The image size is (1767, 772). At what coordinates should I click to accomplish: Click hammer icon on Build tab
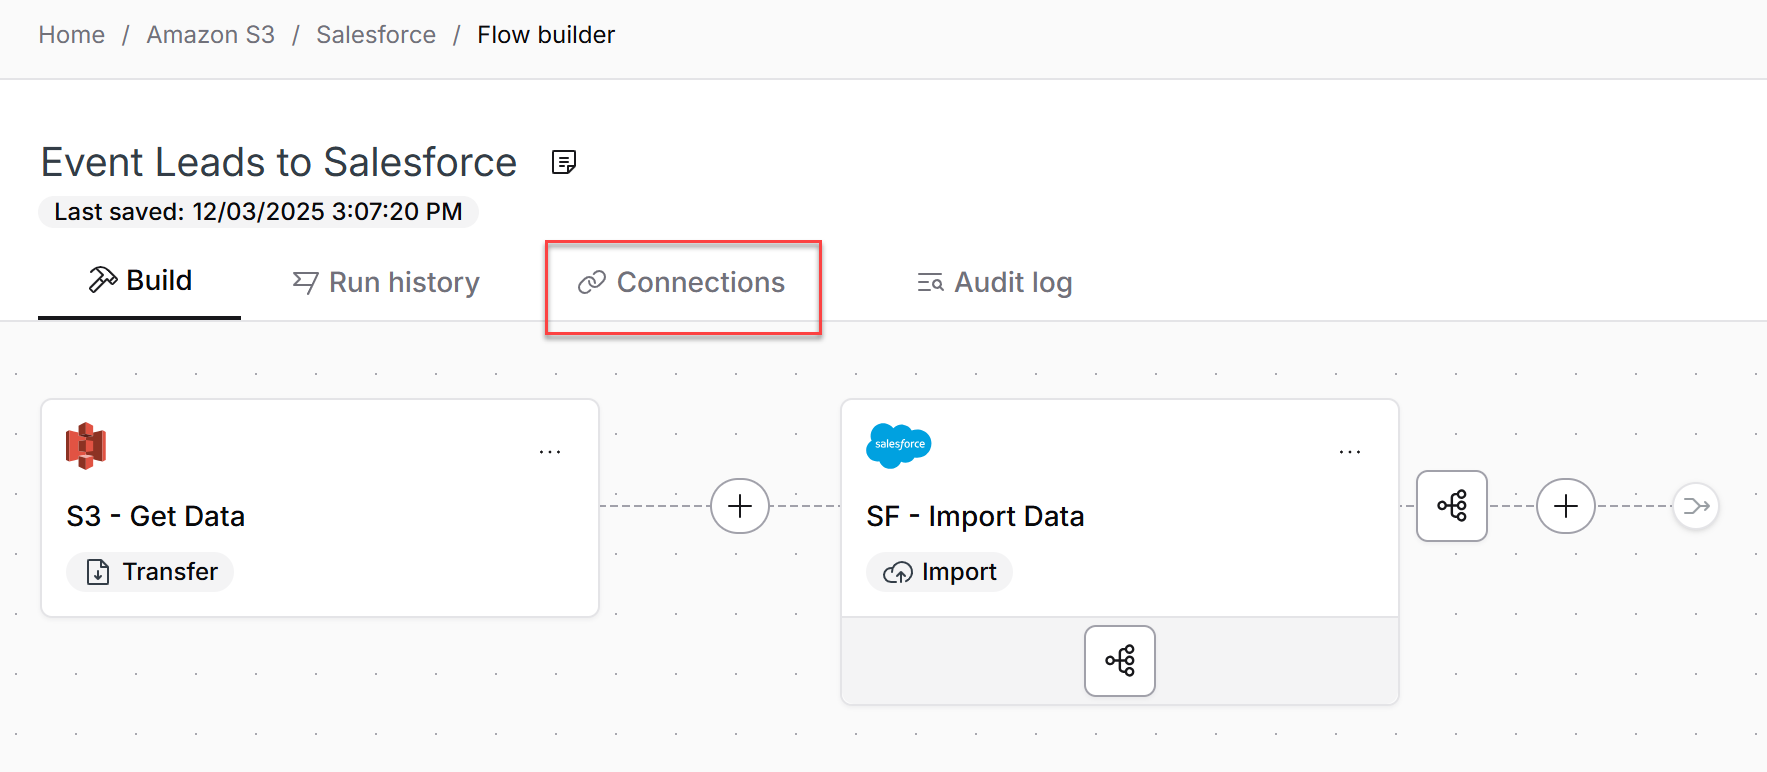pos(103,280)
